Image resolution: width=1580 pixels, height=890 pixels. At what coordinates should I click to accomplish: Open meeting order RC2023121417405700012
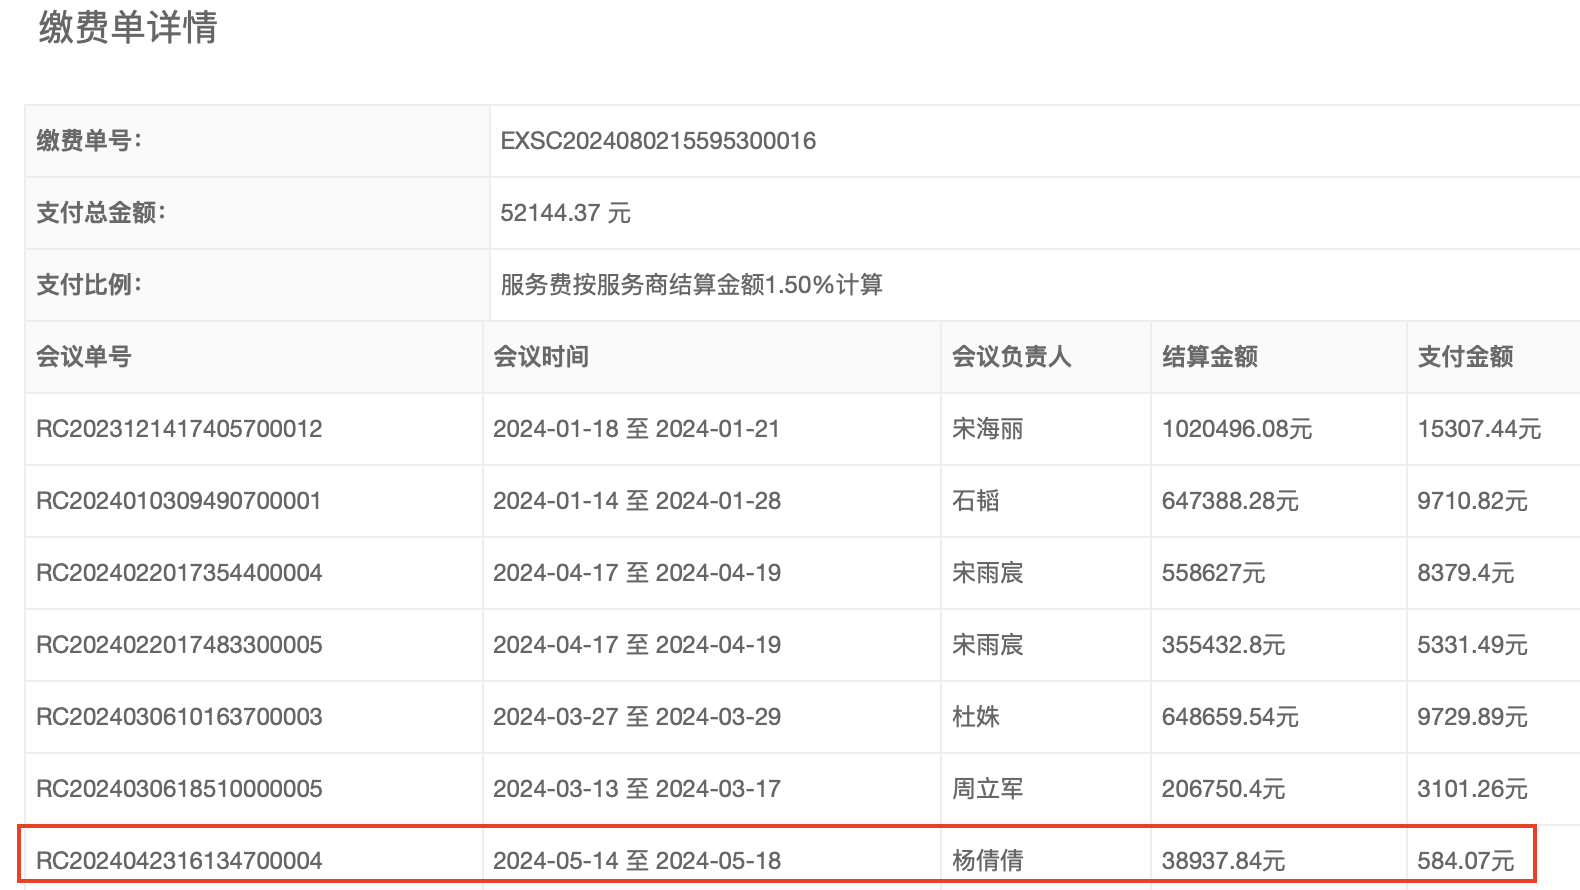(179, 429)
